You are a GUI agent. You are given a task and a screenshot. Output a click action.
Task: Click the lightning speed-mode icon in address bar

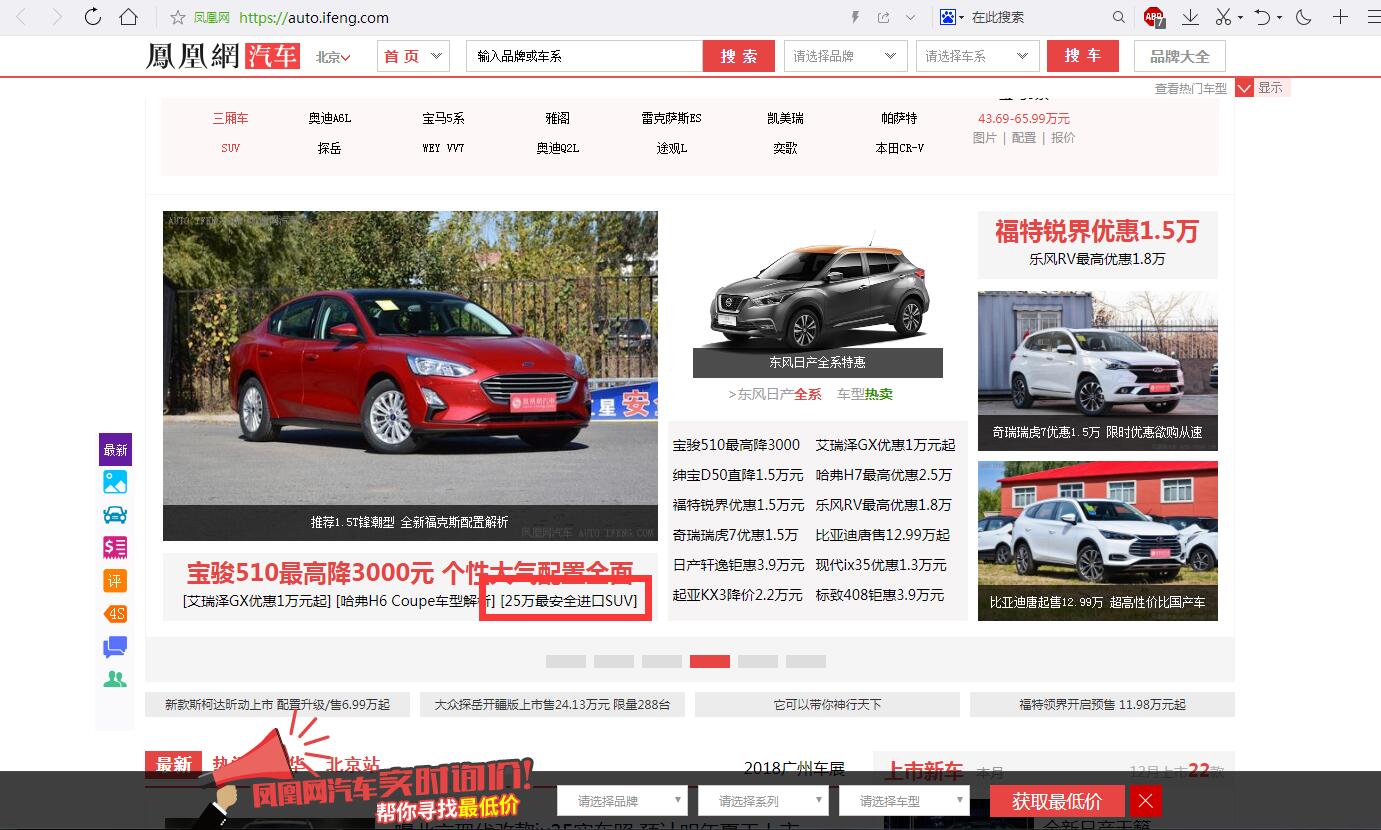click(x=855, y=17)
